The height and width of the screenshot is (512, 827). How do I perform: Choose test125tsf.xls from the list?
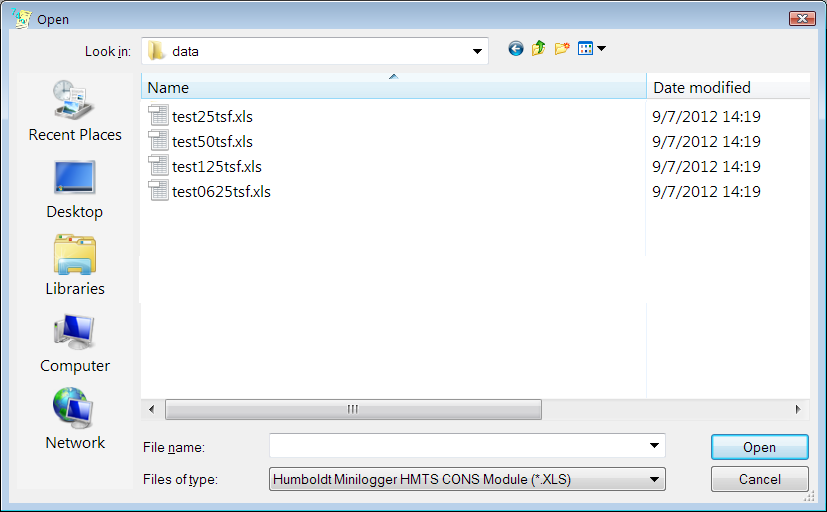(x=216, y=166)
